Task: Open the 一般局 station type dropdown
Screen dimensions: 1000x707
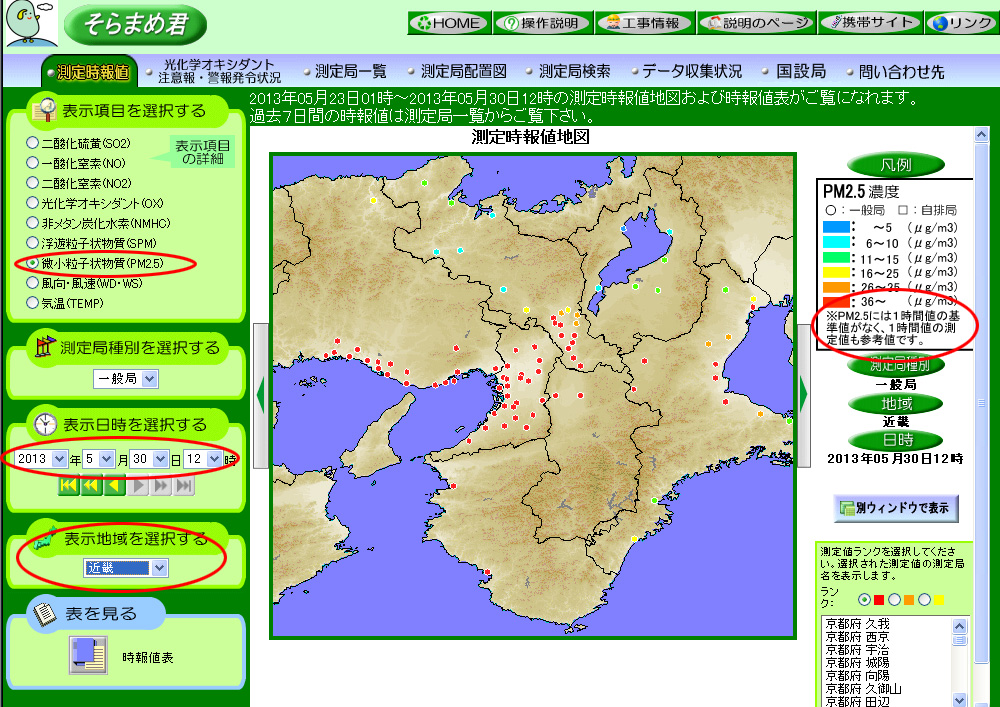Action: pyautogui.click(x=125, y=379)
